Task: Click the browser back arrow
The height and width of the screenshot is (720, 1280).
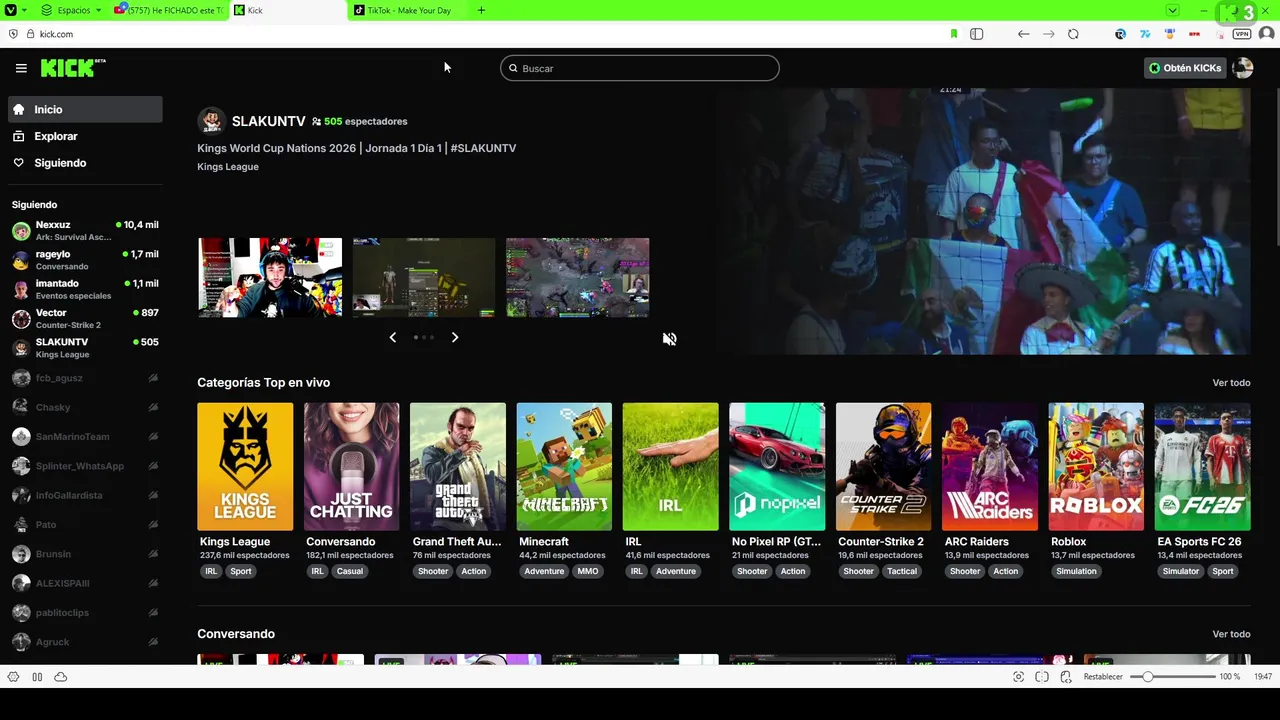Action: (x=1023, y=34)
